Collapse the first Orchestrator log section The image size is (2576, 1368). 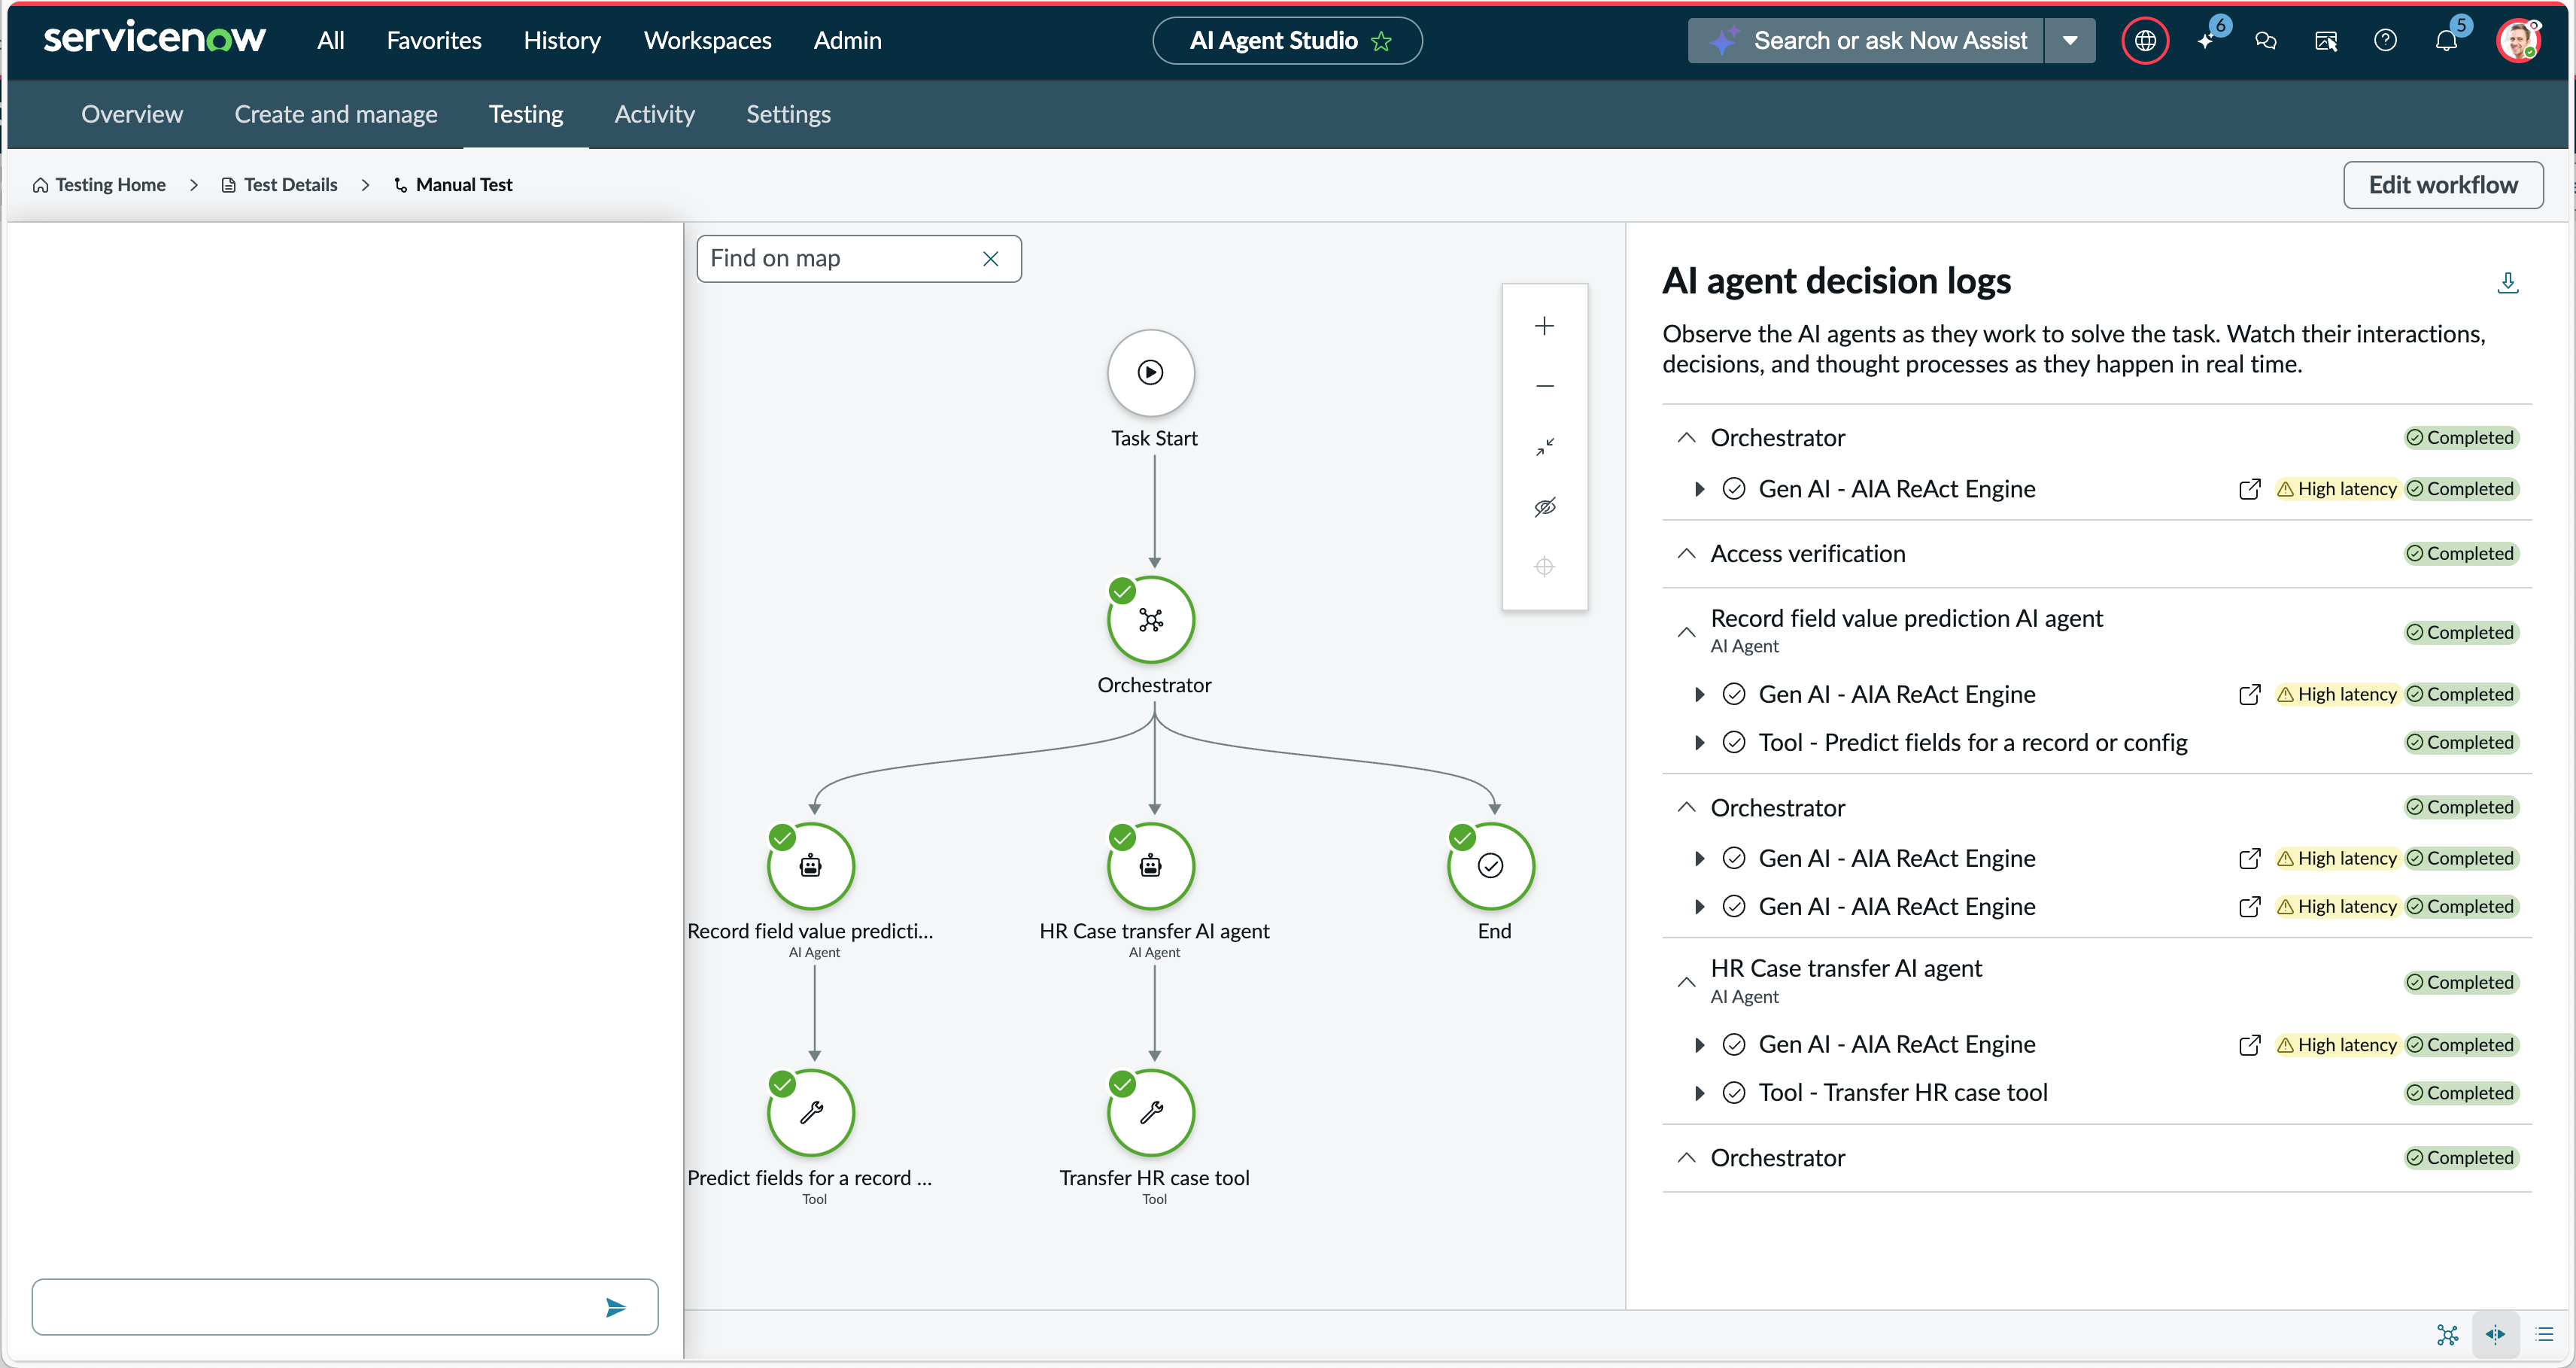[1687, 438]
